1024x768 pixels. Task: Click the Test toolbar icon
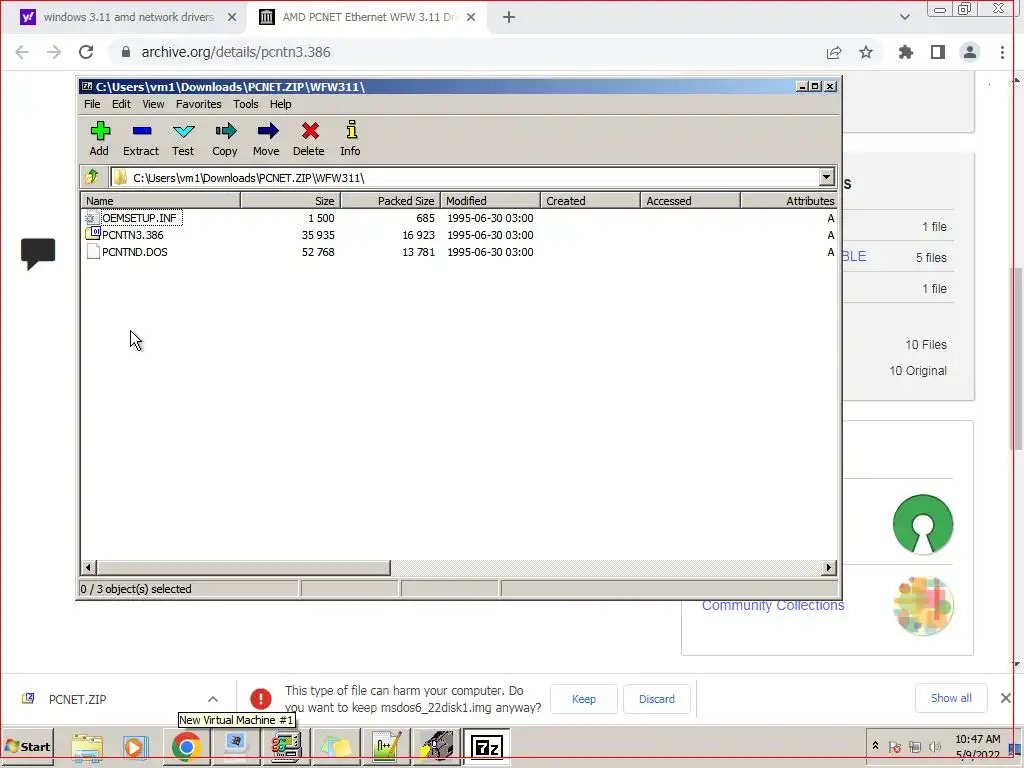184,131
